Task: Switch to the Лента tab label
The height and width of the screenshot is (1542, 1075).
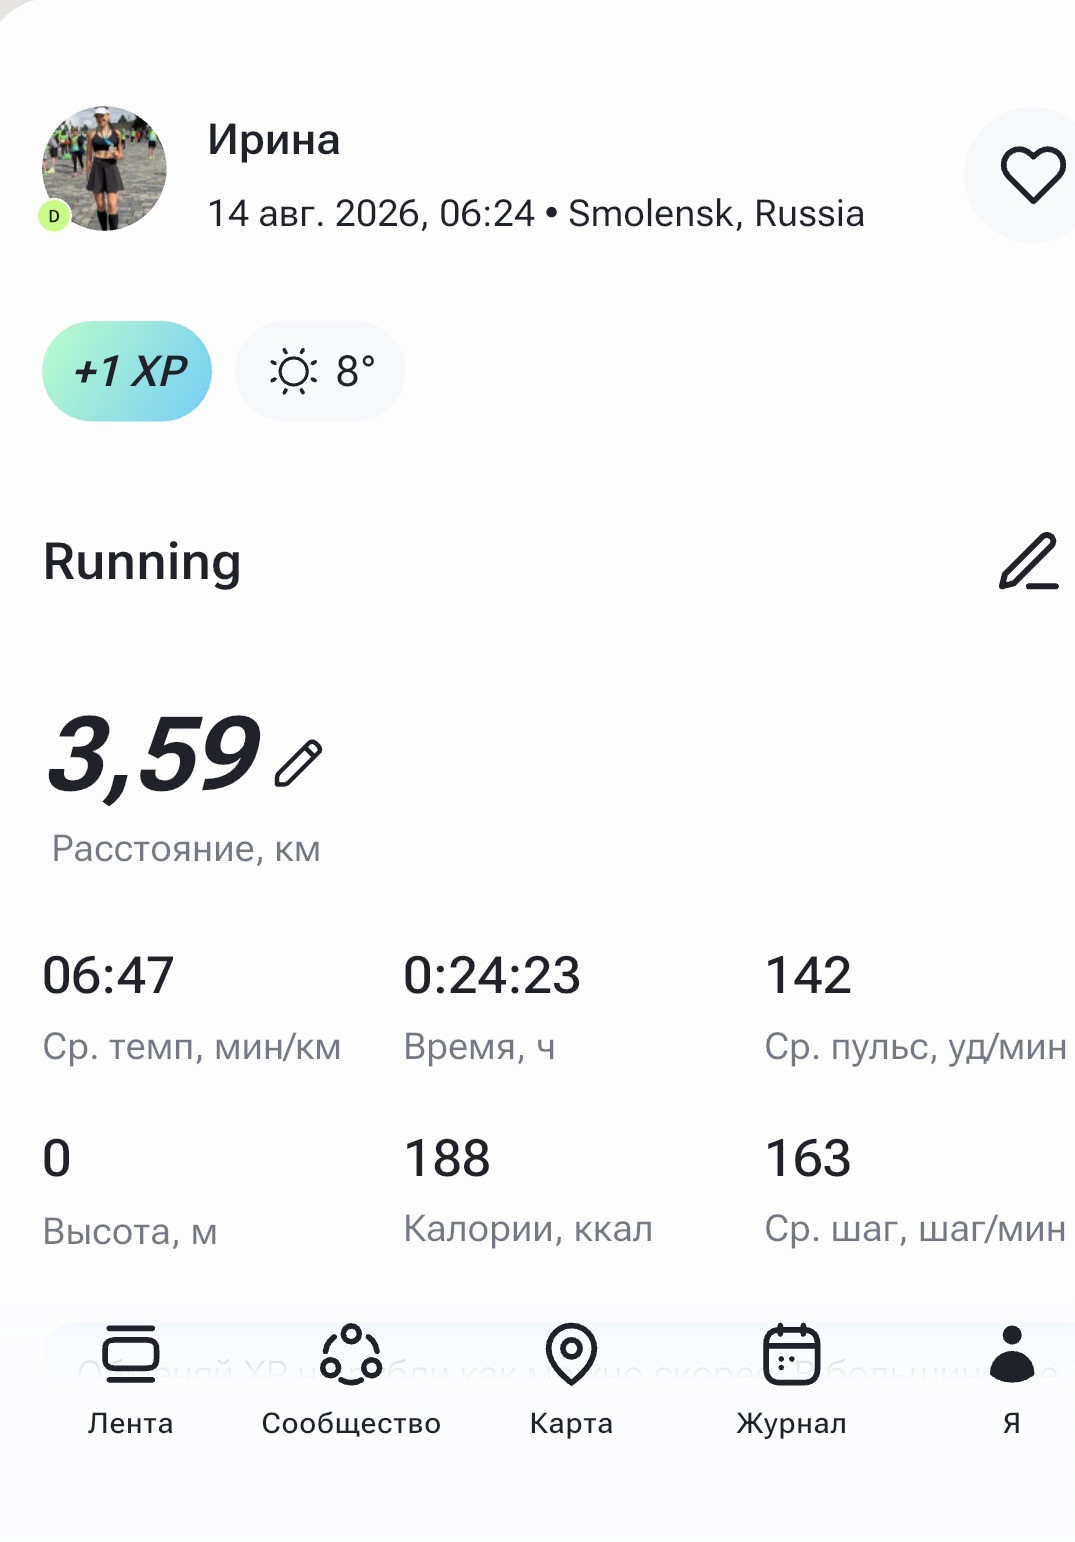Action: pyautogui.click(x=130, y=1423)
